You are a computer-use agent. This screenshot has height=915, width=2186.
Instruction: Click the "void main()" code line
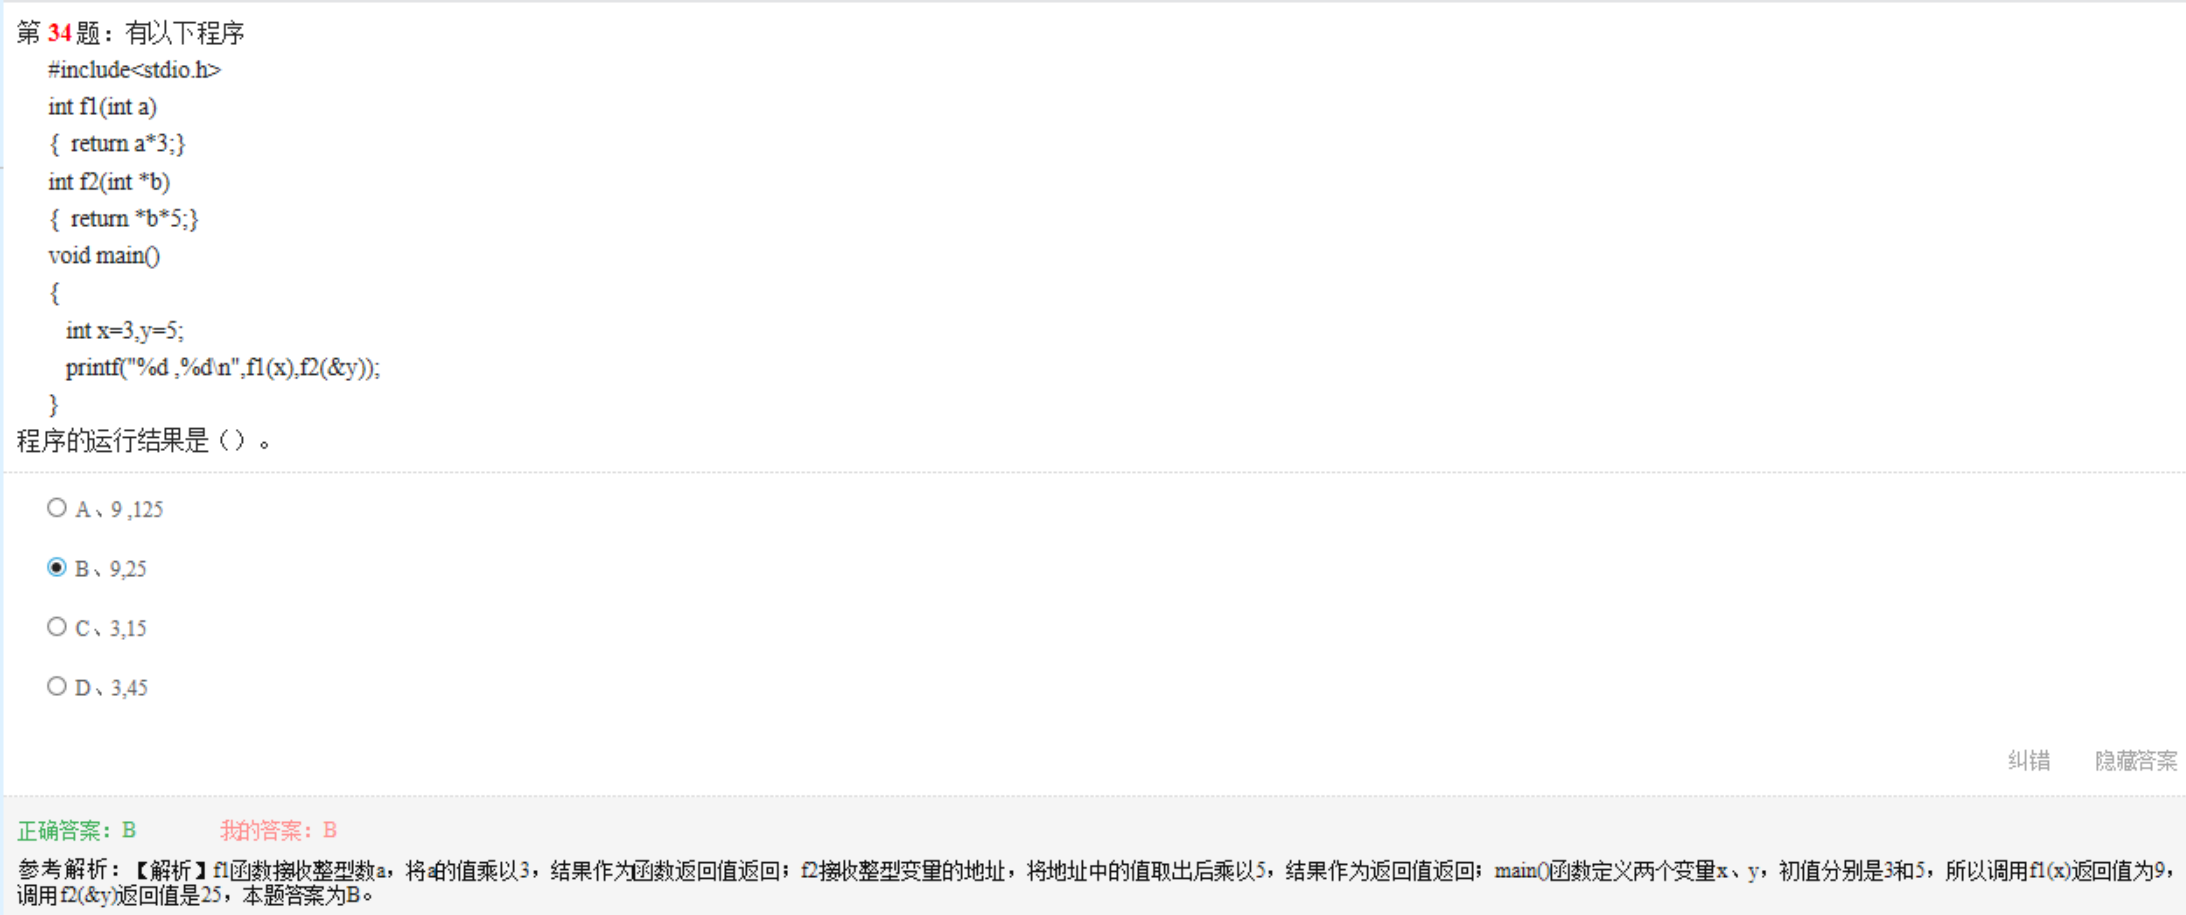coord(104,256)
